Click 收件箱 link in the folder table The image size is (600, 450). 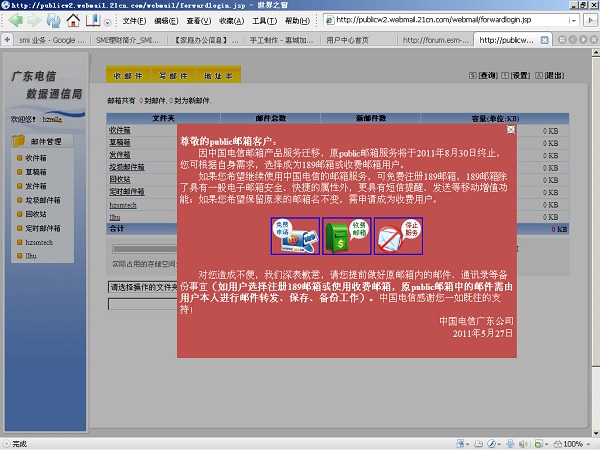(x=120, y=130)
